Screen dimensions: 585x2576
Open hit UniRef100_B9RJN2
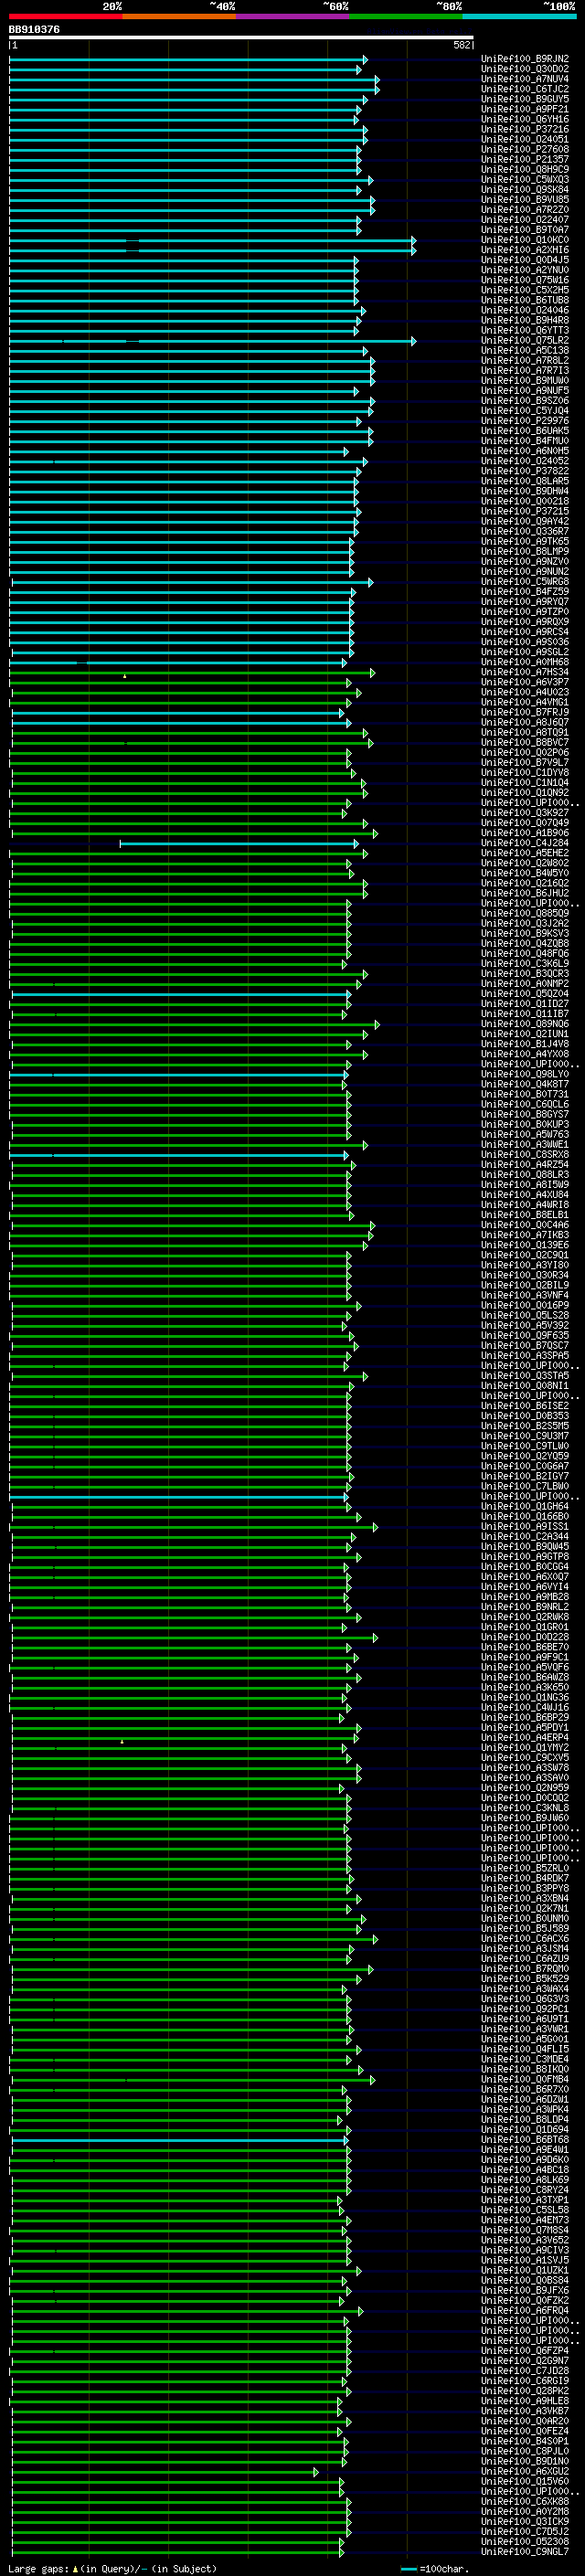click(x=525, y=59)
